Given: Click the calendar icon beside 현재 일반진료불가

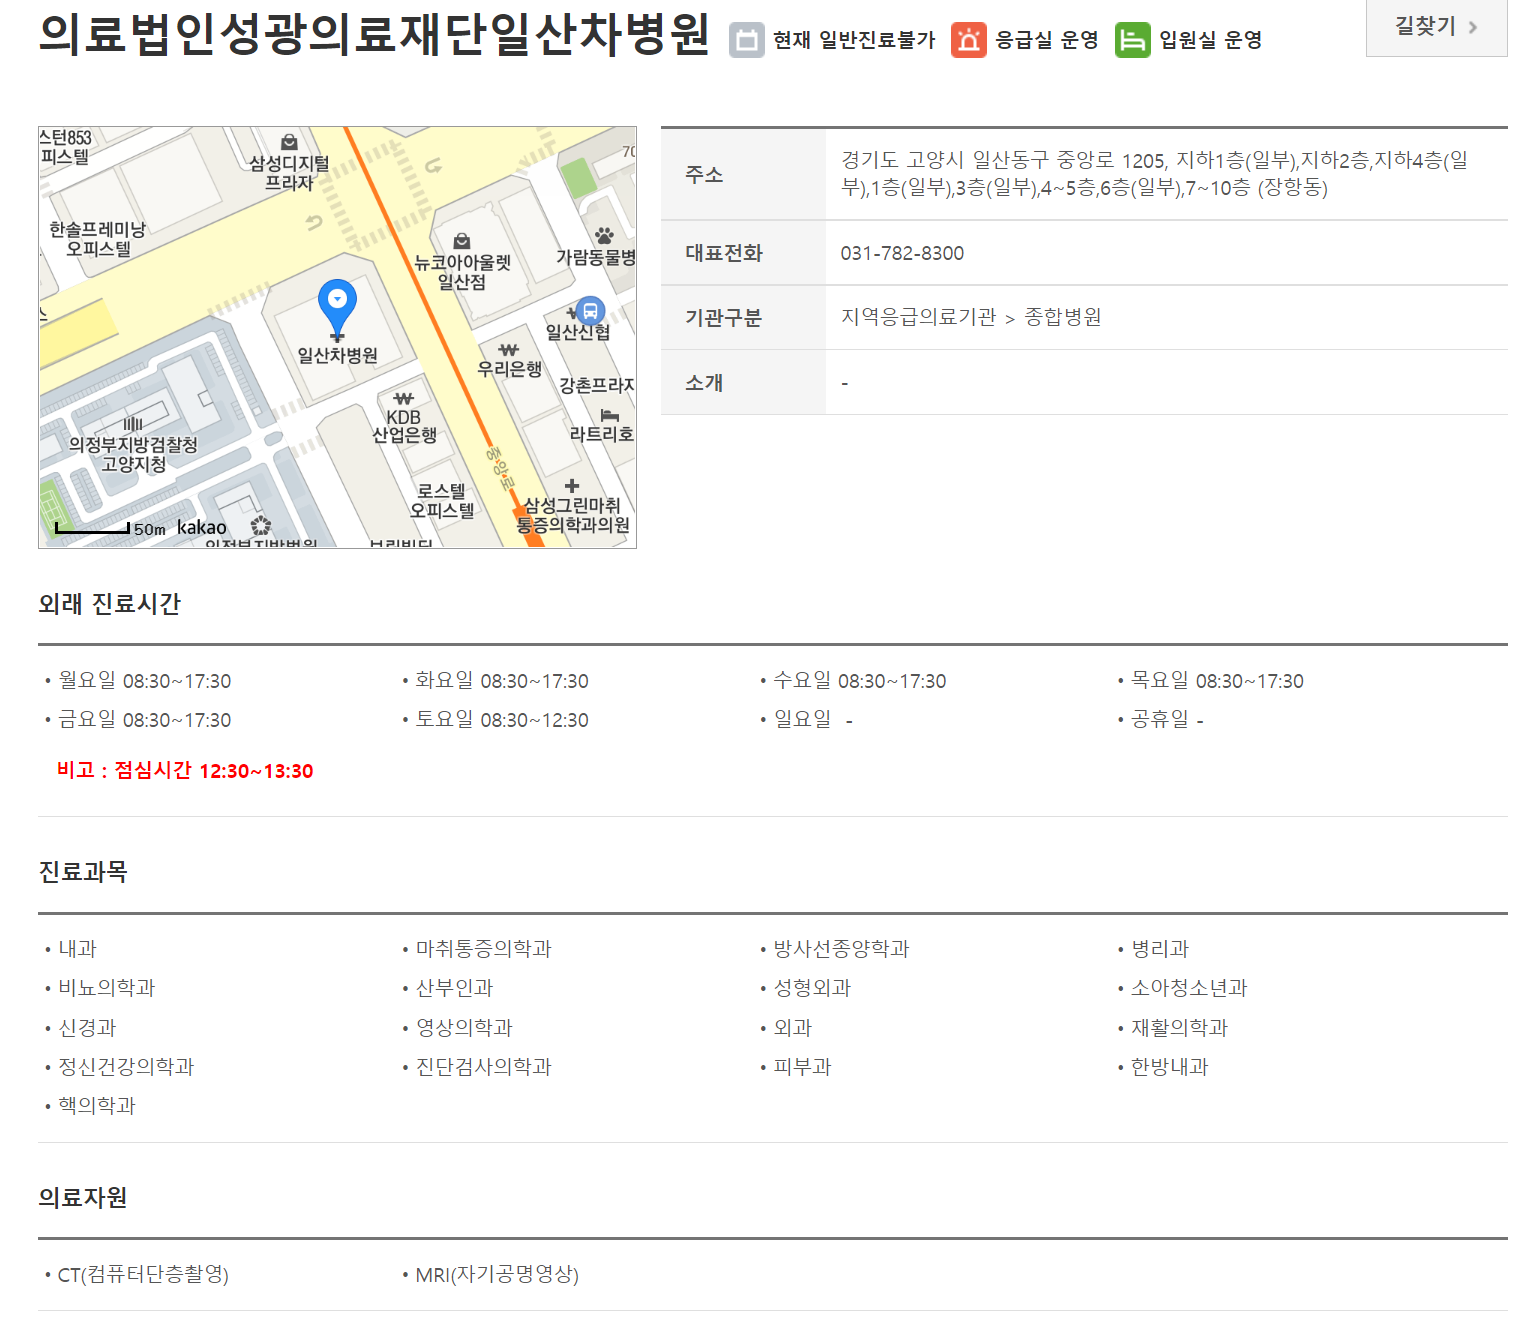Looking at the screenshot, I should point(746,40).
